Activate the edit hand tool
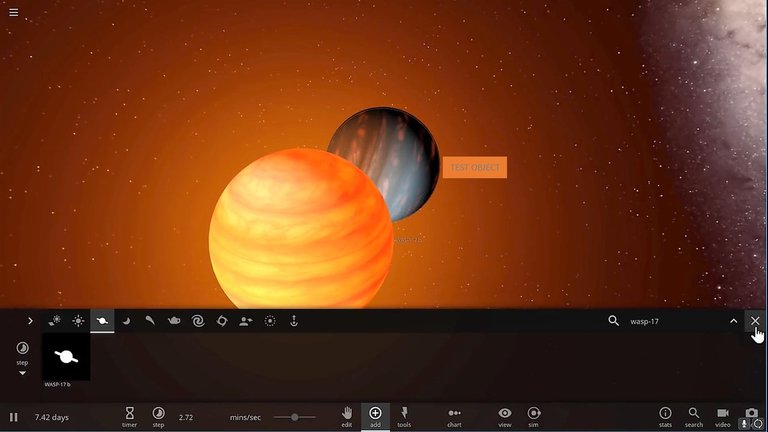 click(x=347, y=417)
